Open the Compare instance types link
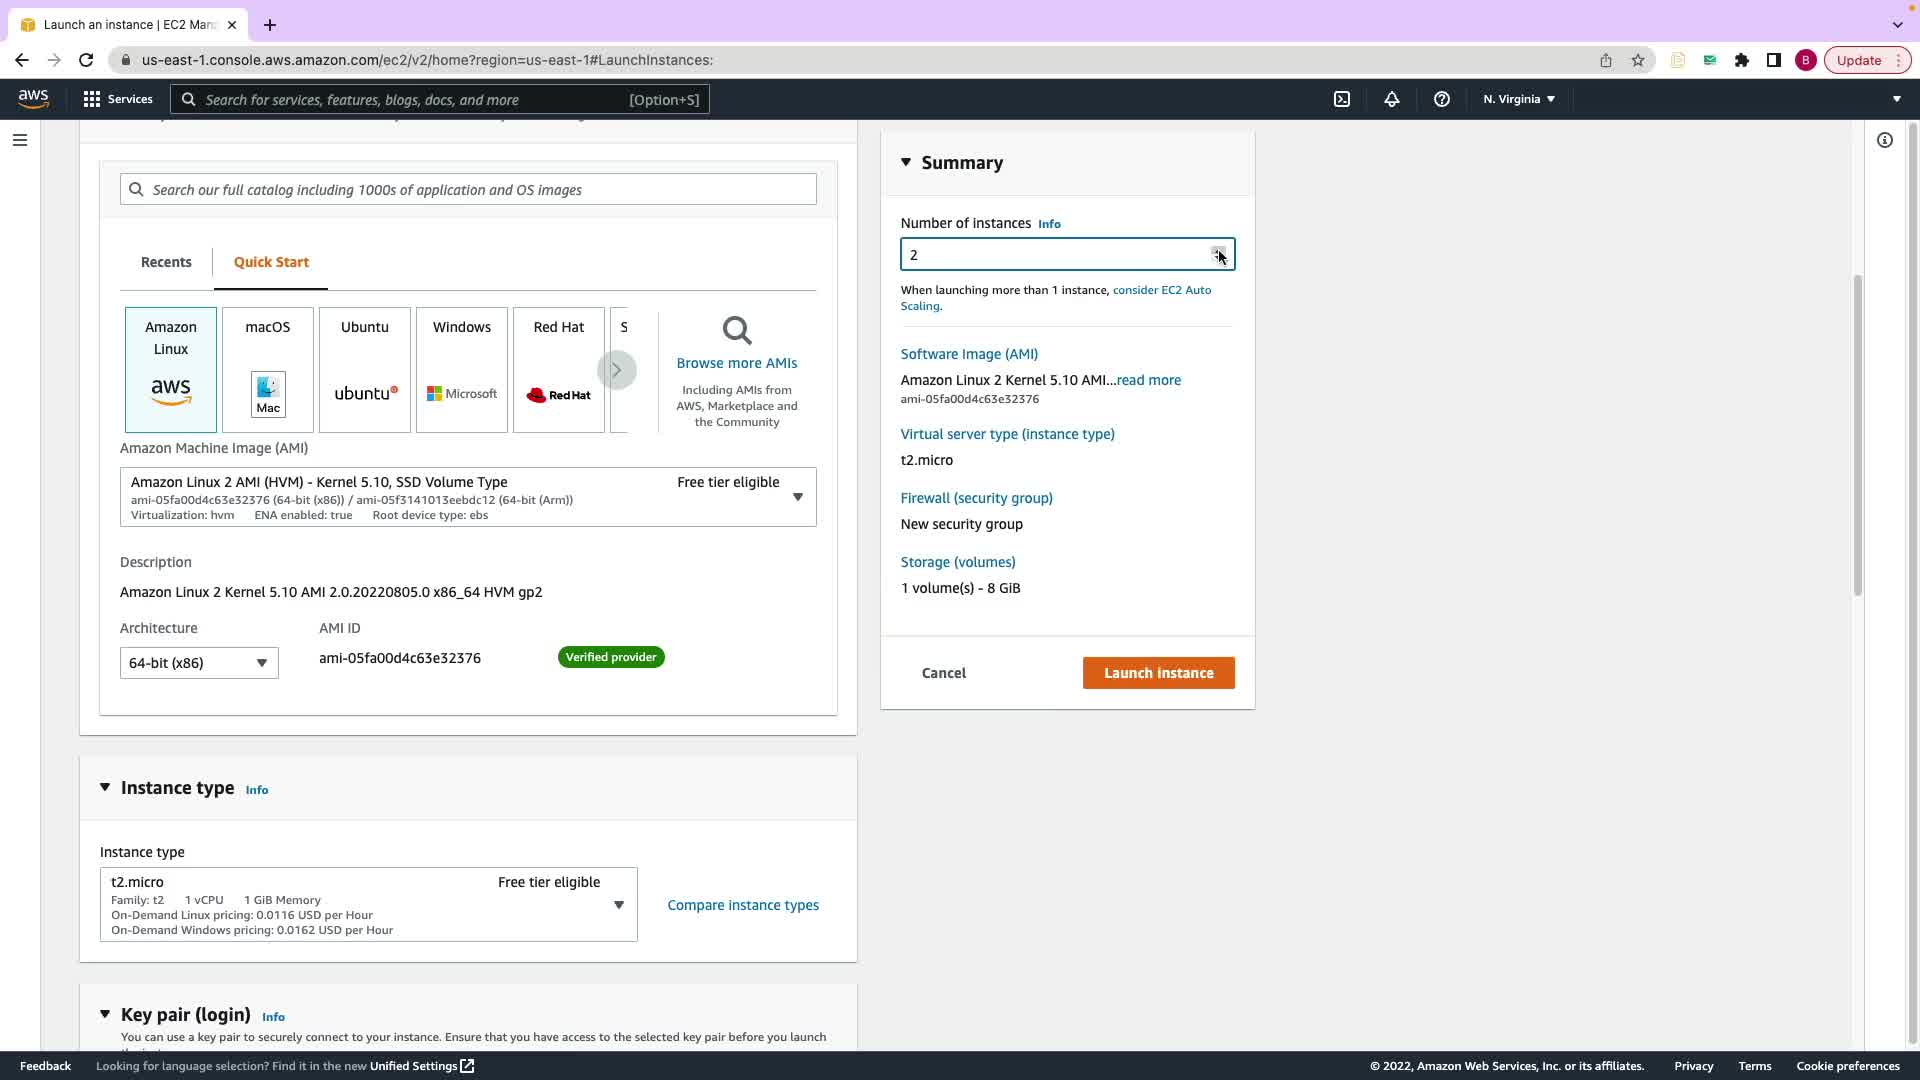1920x1080 pixels. (x=742, y=905)
